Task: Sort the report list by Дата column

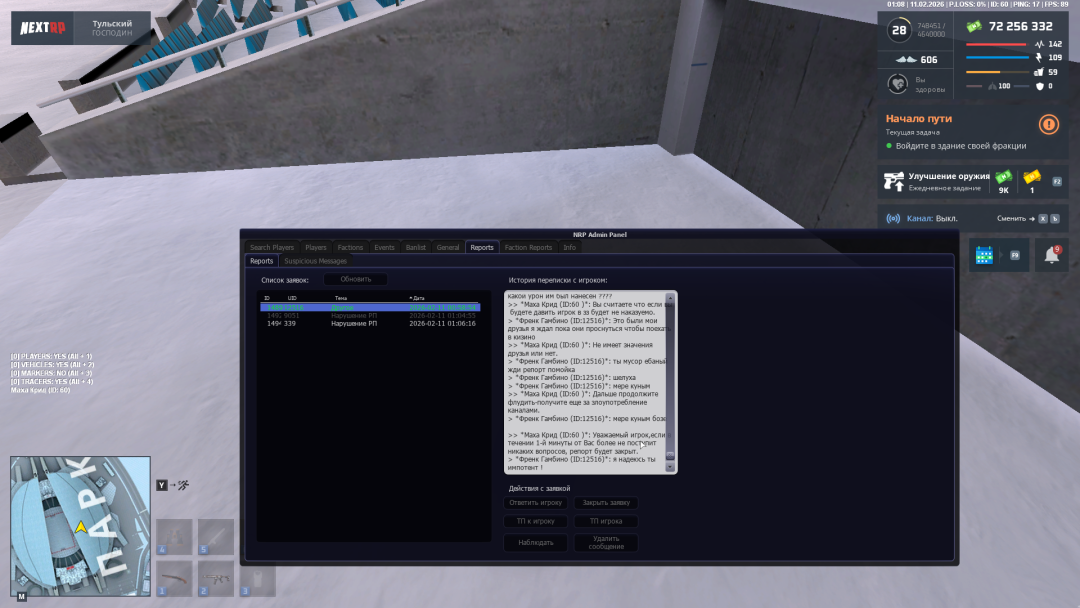Action: 419,298
